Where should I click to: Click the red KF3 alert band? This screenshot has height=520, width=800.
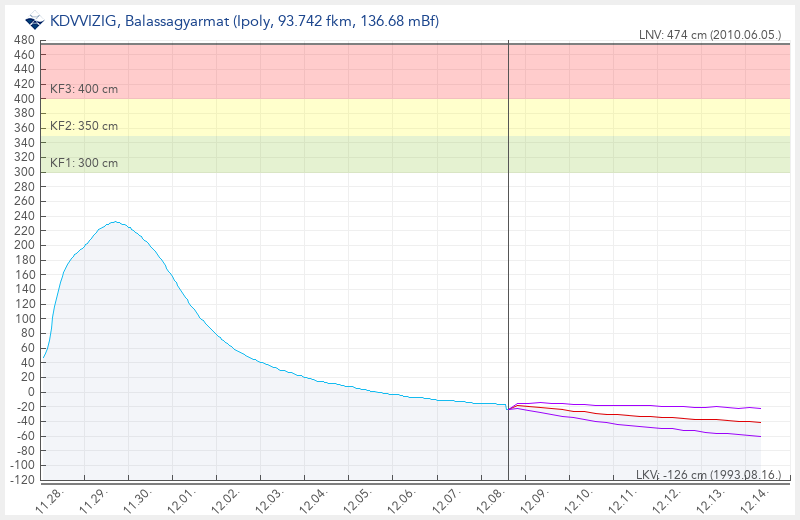point(300,70)
